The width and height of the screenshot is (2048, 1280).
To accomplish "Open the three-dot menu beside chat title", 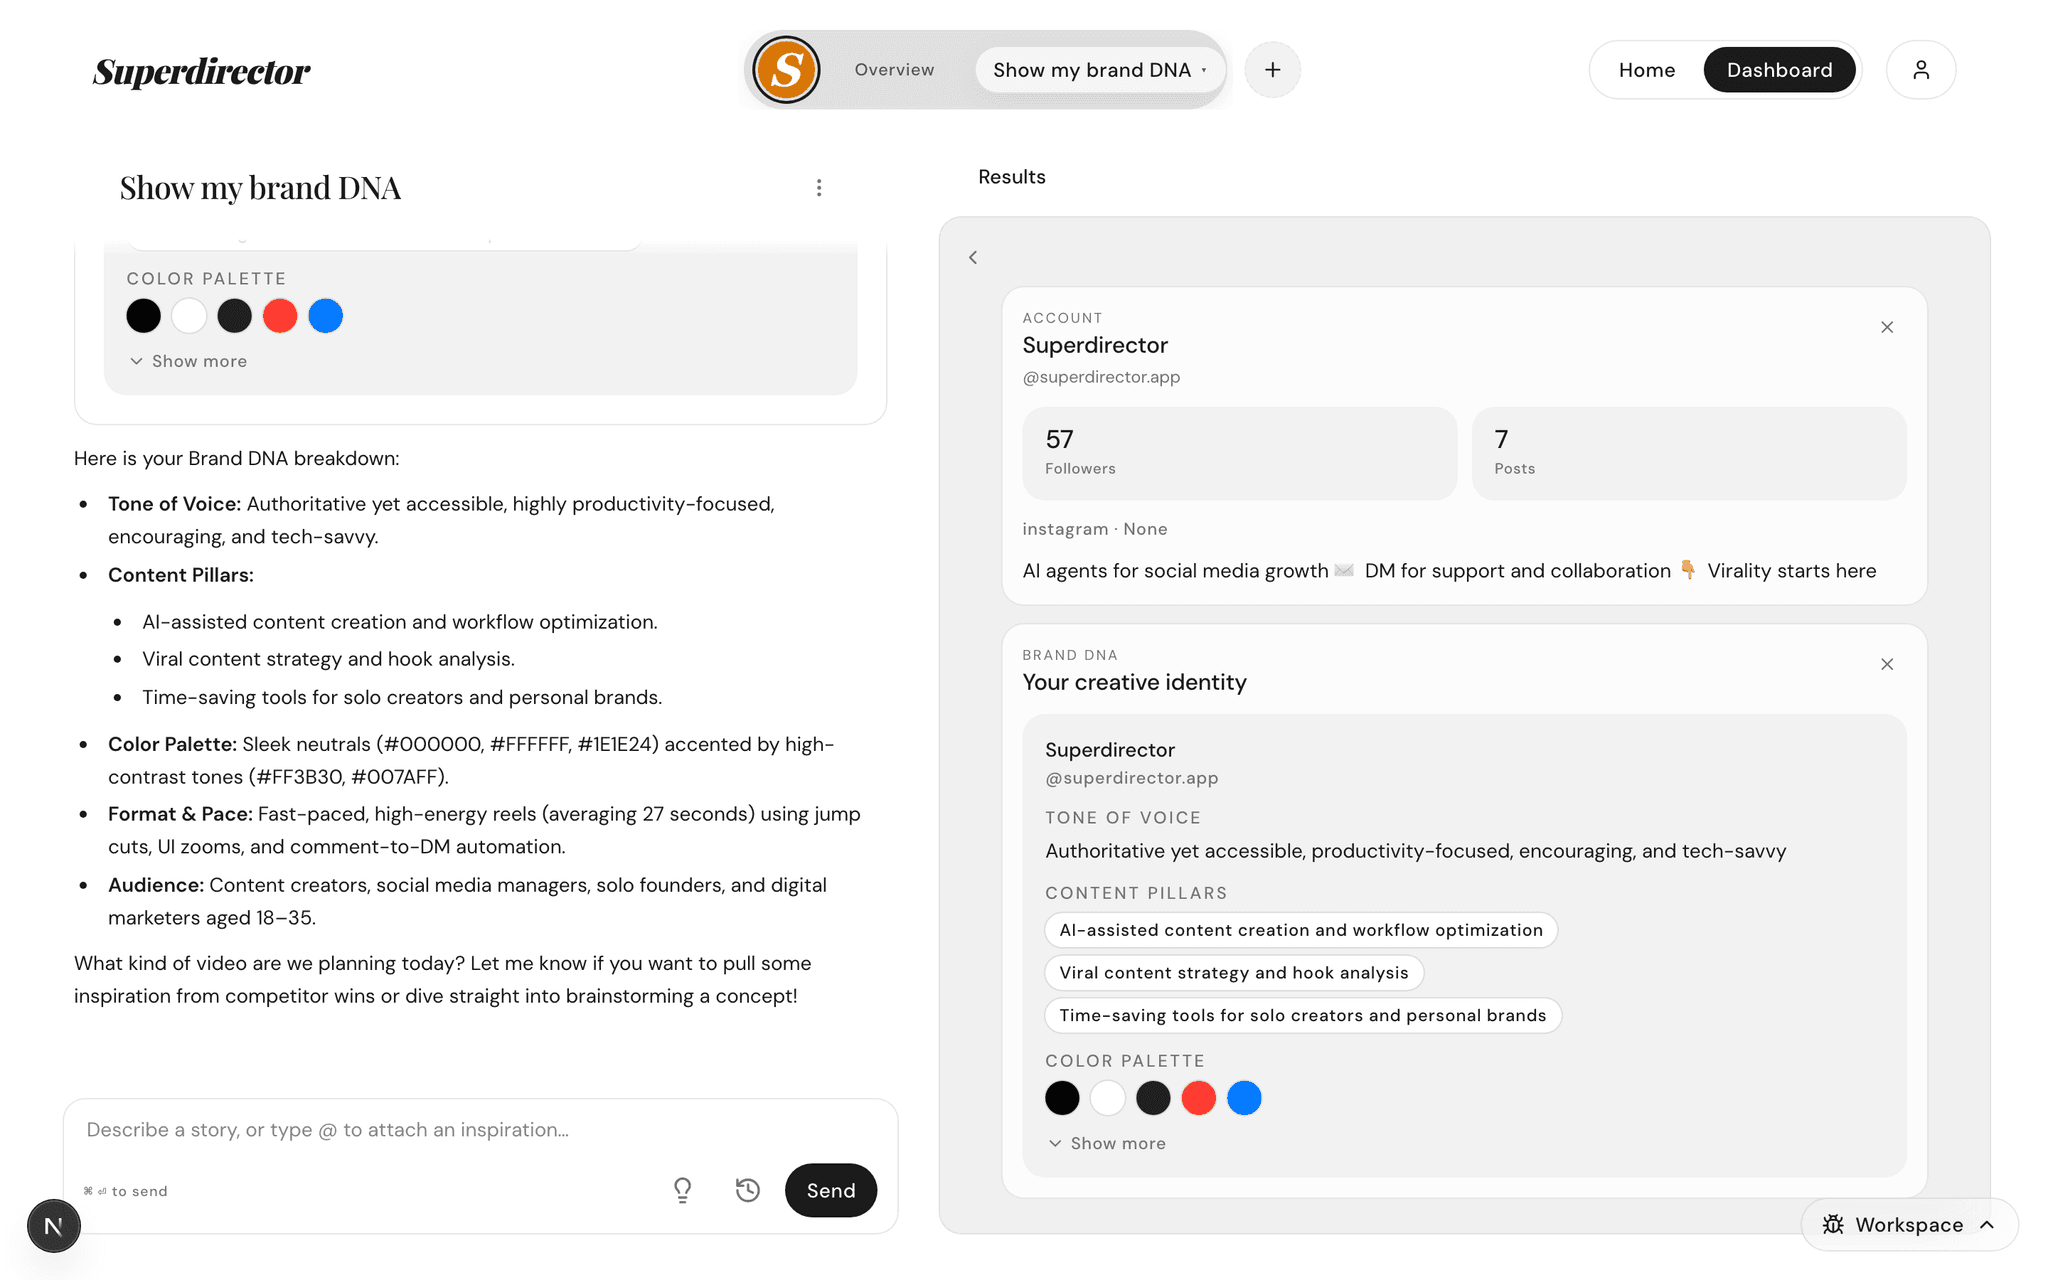I will 818,188.
